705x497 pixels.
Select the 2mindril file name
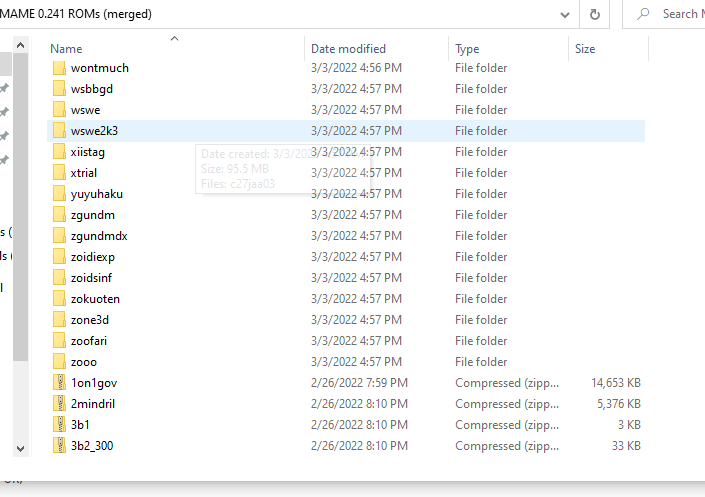click(x=93, y=403)
